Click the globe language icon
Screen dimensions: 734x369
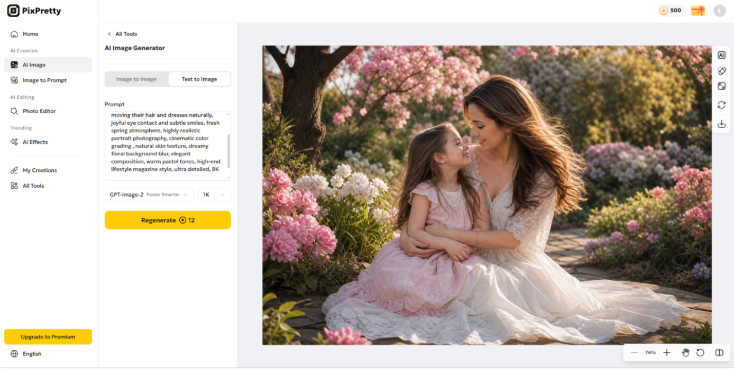tap(14, 354)
